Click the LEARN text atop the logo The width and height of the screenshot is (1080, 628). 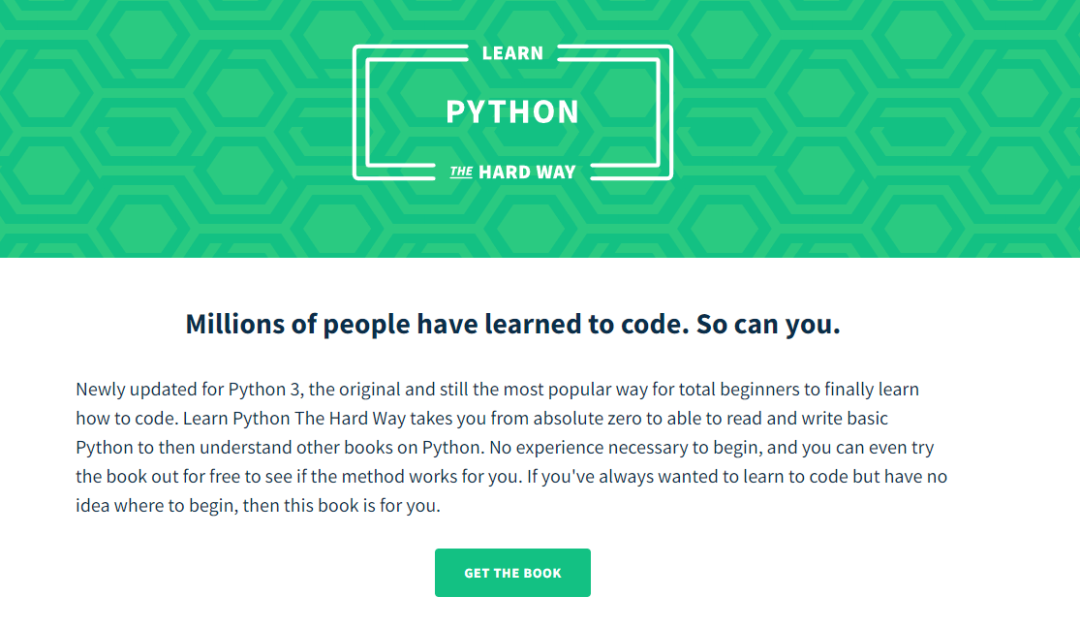(512, 53)
